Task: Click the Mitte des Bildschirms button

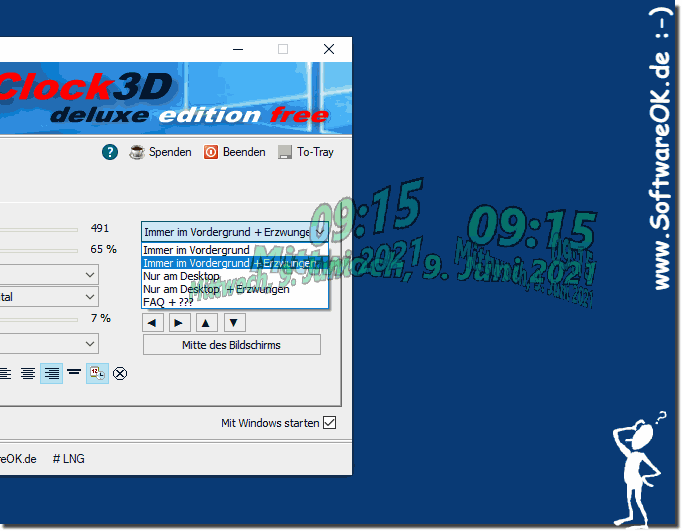Action: click(231, 345)
